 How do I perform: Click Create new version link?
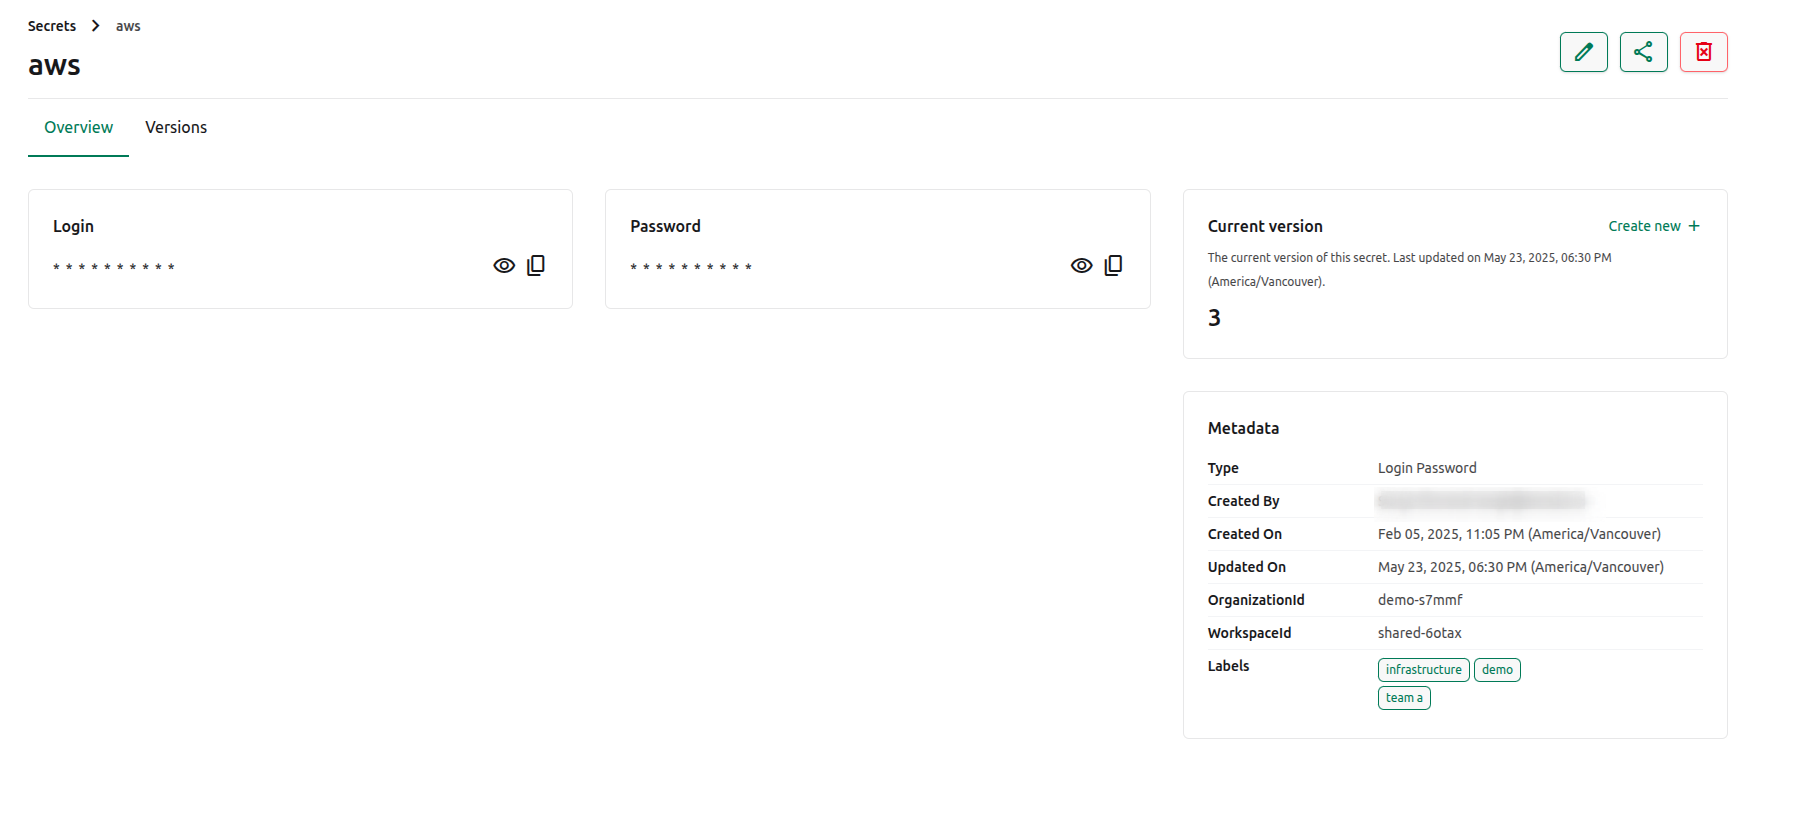click(x=1654, y=226)
